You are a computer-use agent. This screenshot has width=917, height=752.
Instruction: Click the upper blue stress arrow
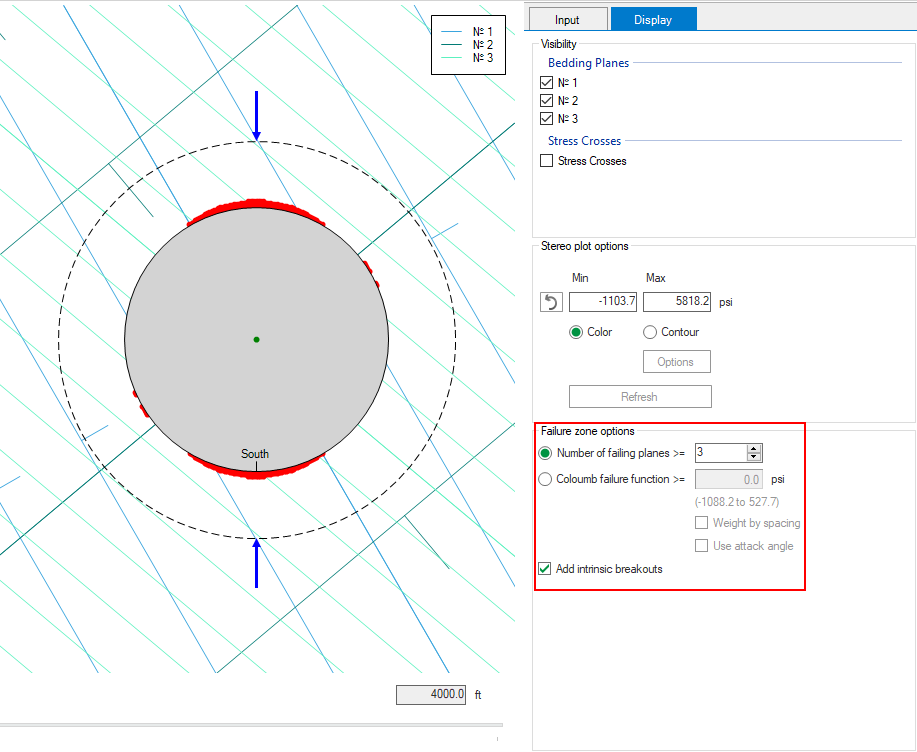[x=256, y=115]
